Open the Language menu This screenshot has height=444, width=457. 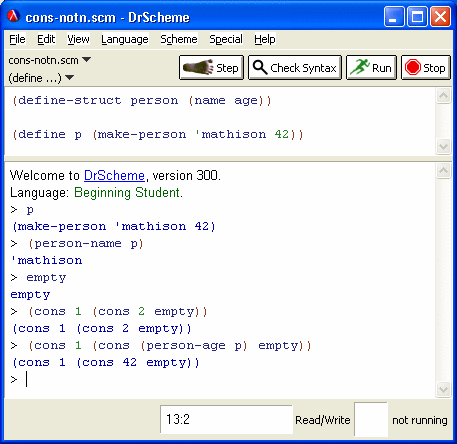(125, 39)
